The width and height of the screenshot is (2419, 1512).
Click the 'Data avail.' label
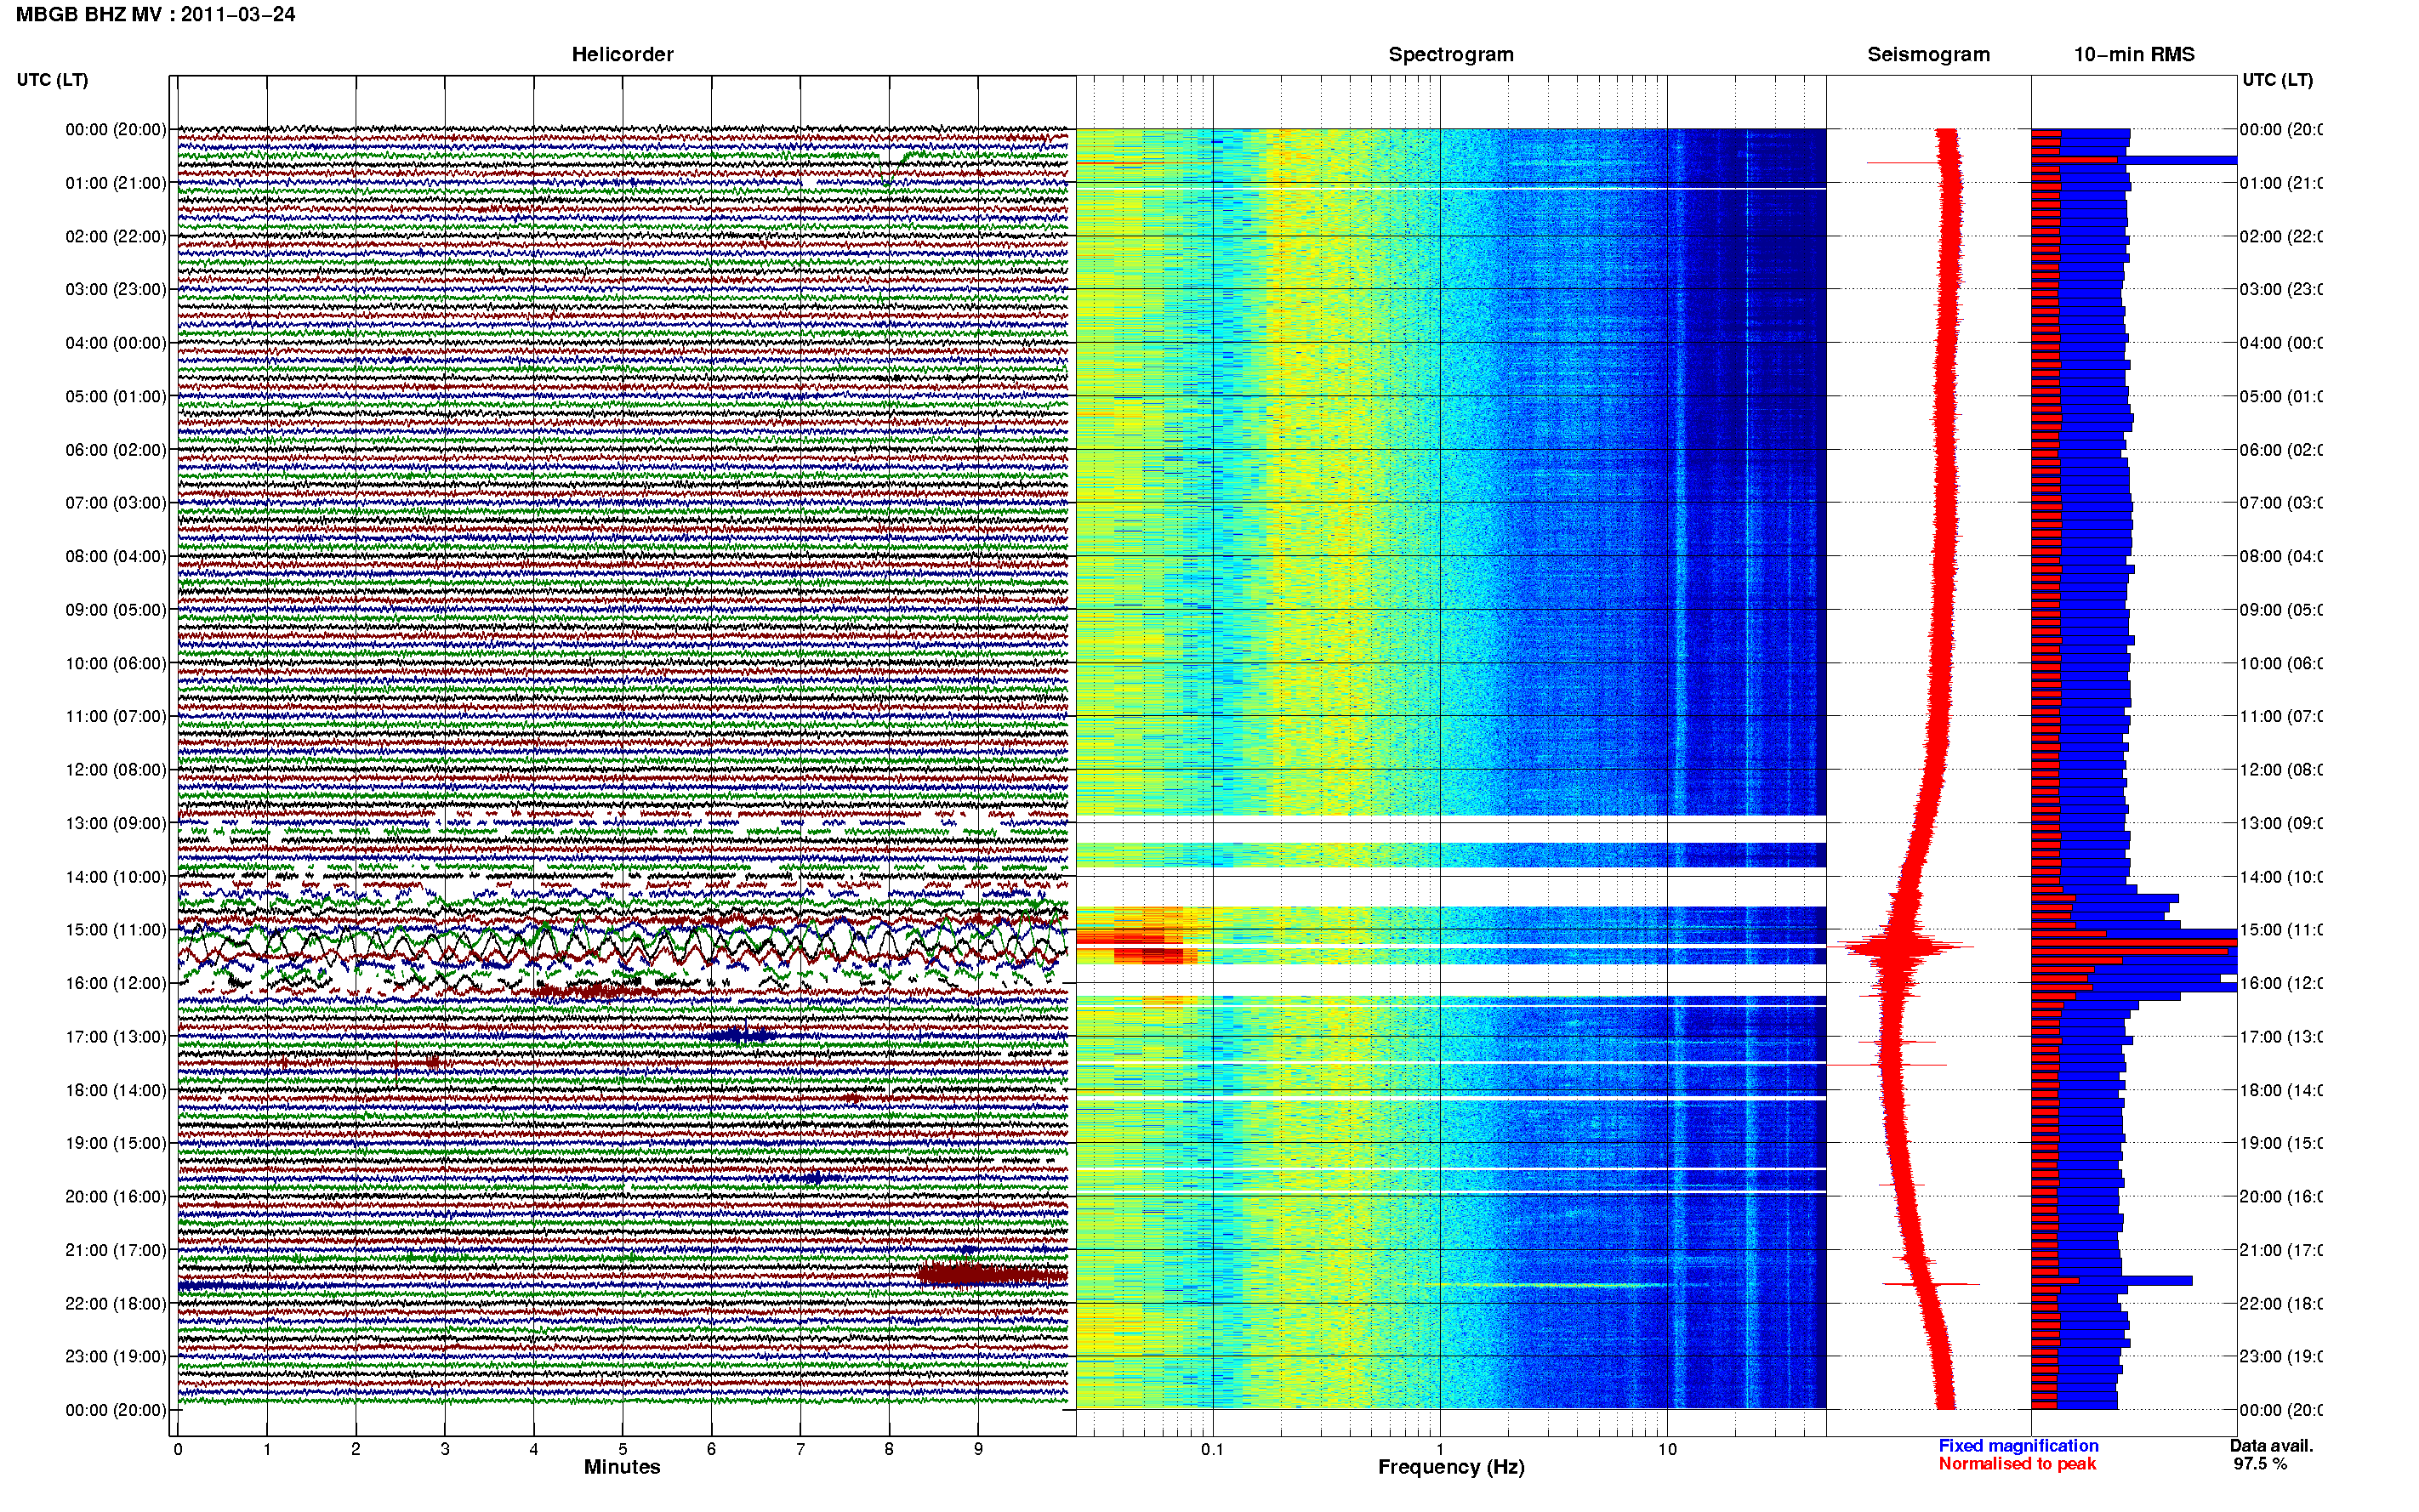(x=2271, y=1446)
